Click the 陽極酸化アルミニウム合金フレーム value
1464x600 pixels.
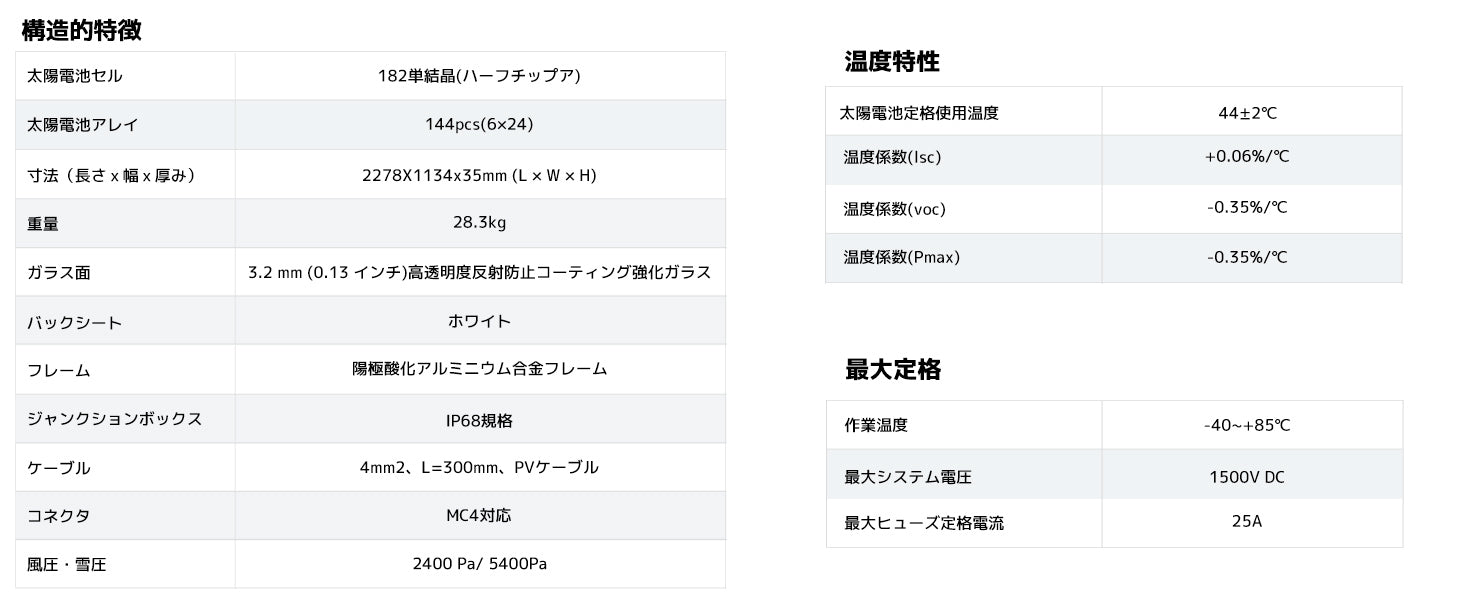tap(480, 369)
